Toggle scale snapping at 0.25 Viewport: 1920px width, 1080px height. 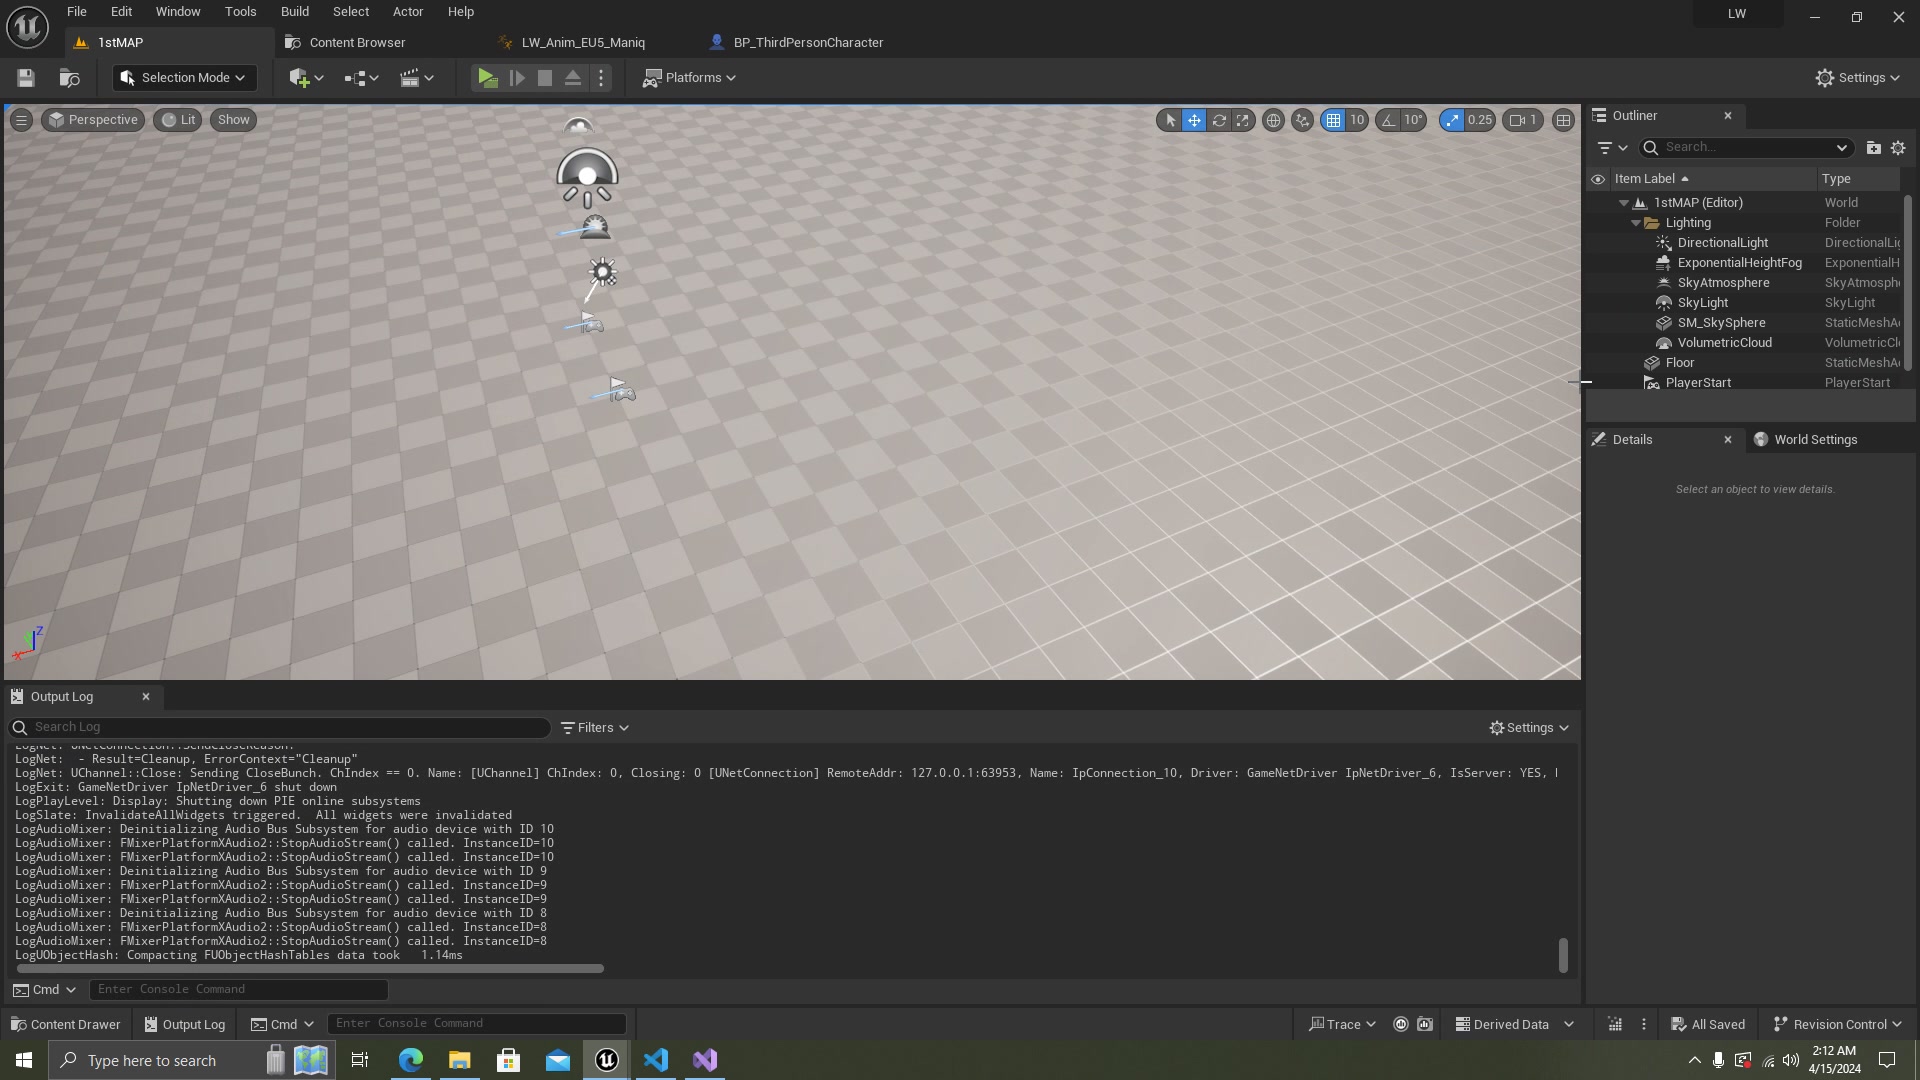click(1451, 120)
